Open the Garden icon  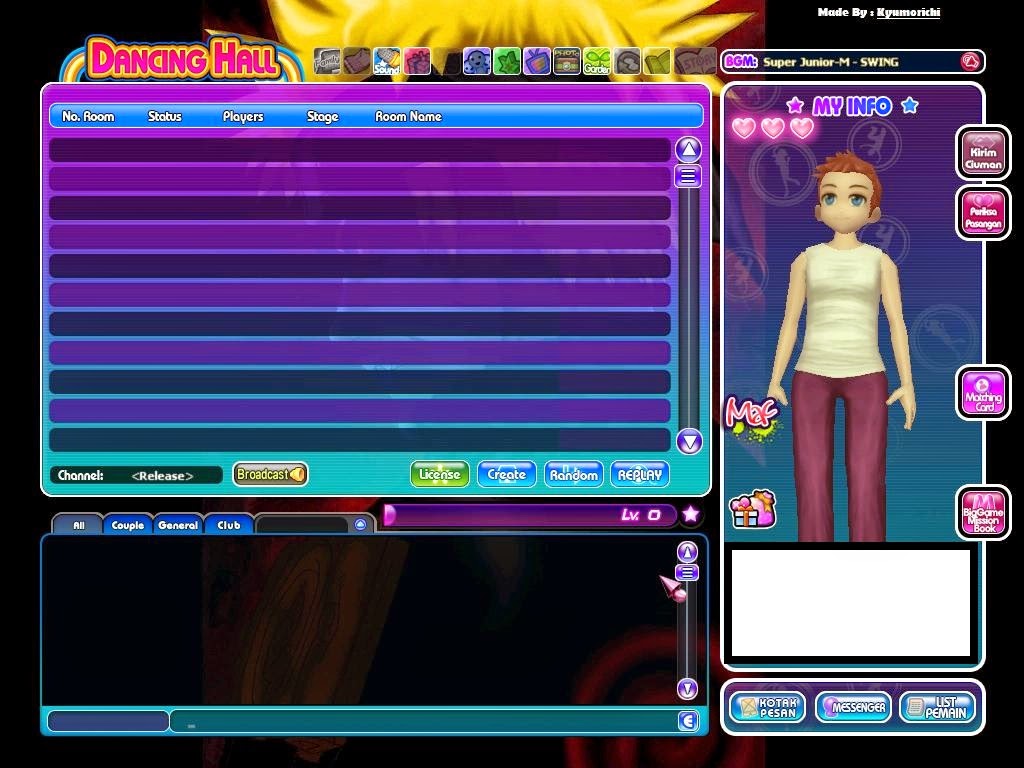pyautogui.click(x=597, y=61)
